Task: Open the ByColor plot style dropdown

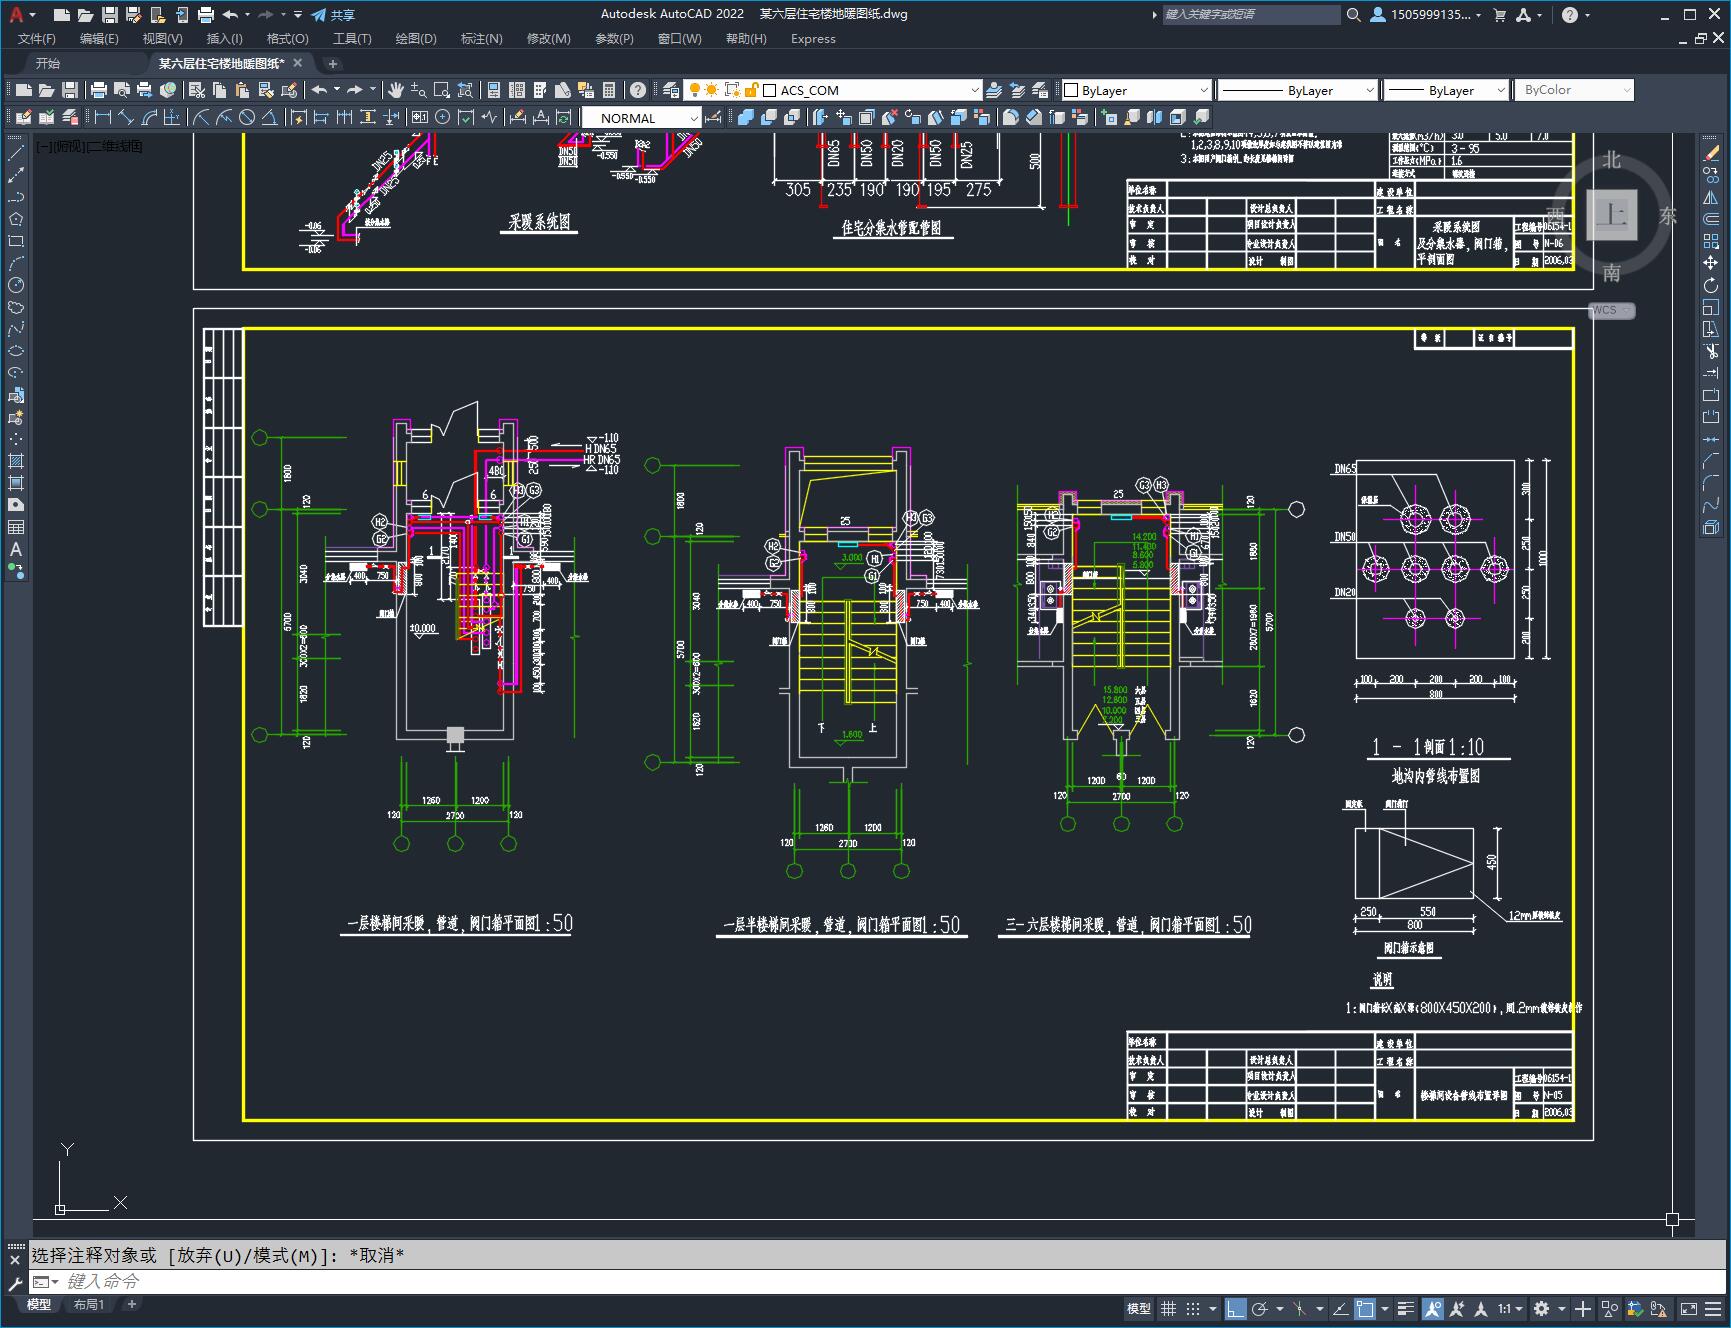Action: coord(1626,90)
